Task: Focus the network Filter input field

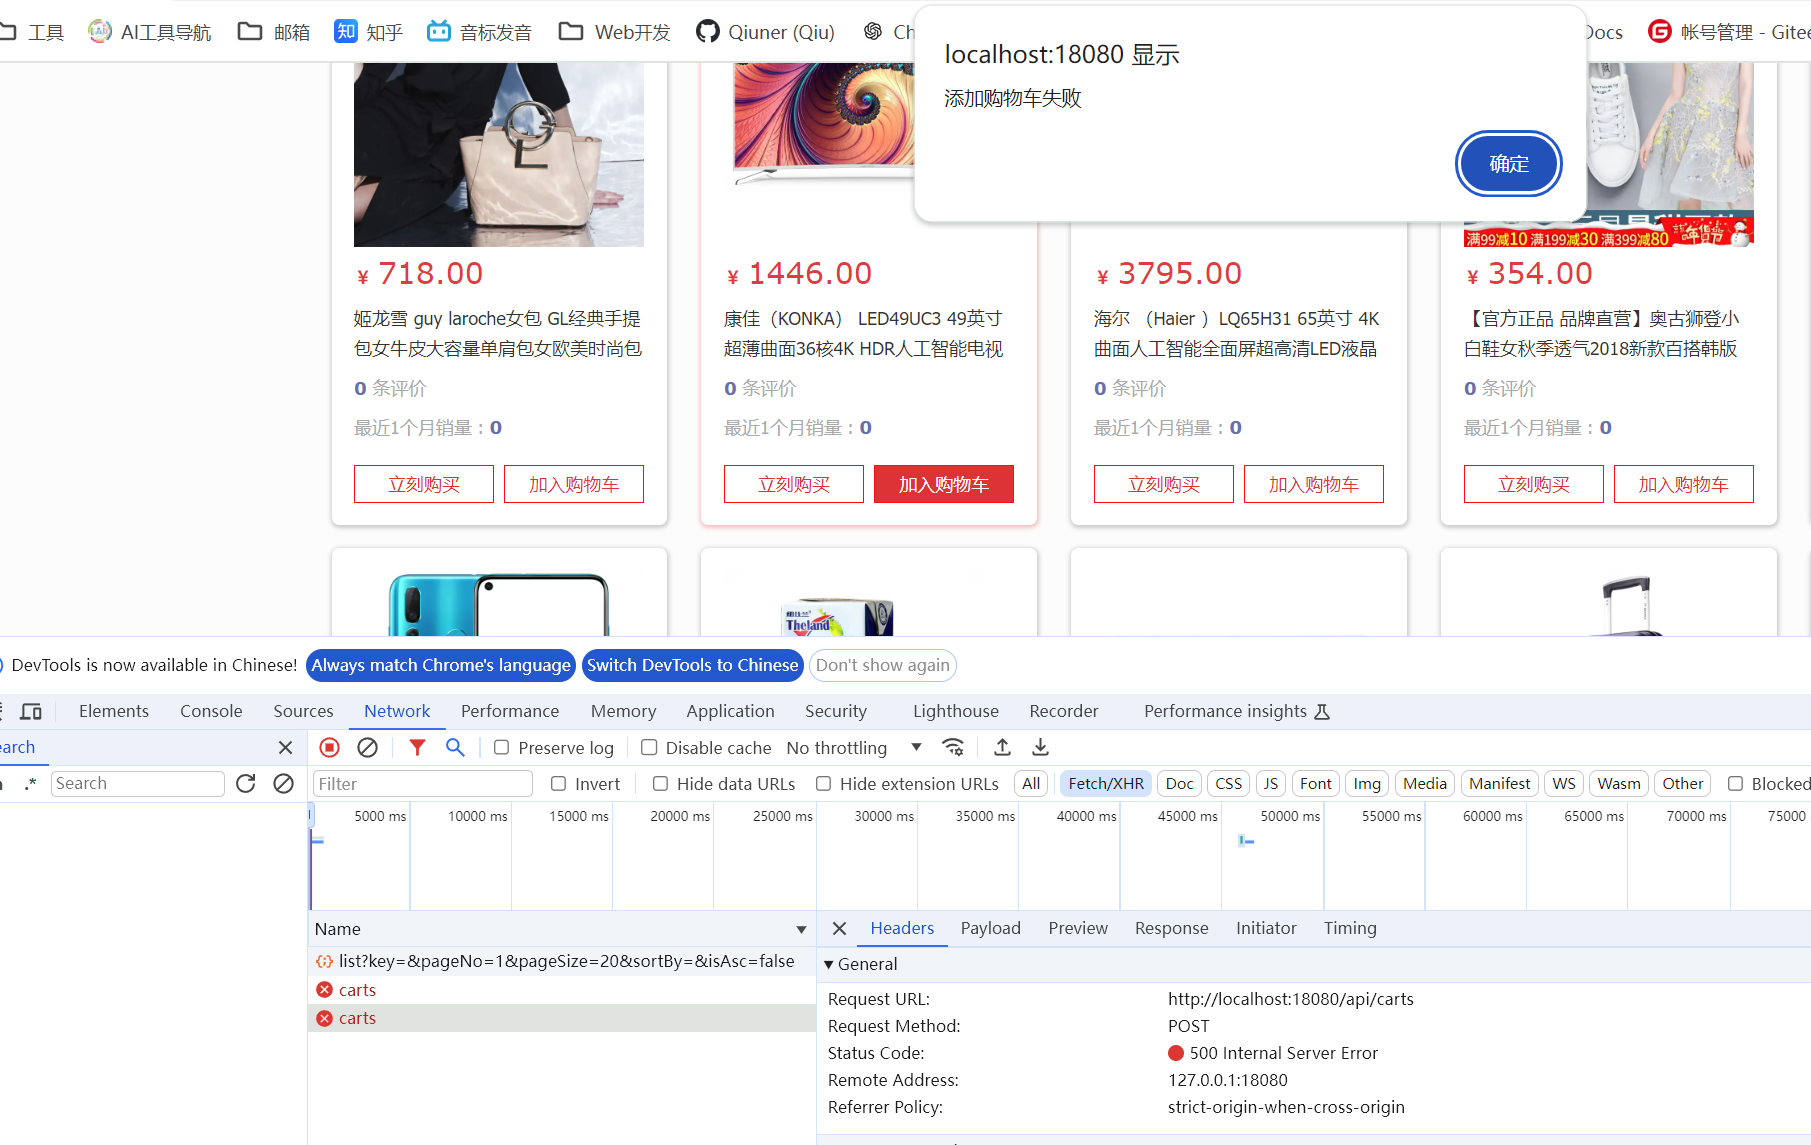Action: pyautogui.click(x=423, y=783)
